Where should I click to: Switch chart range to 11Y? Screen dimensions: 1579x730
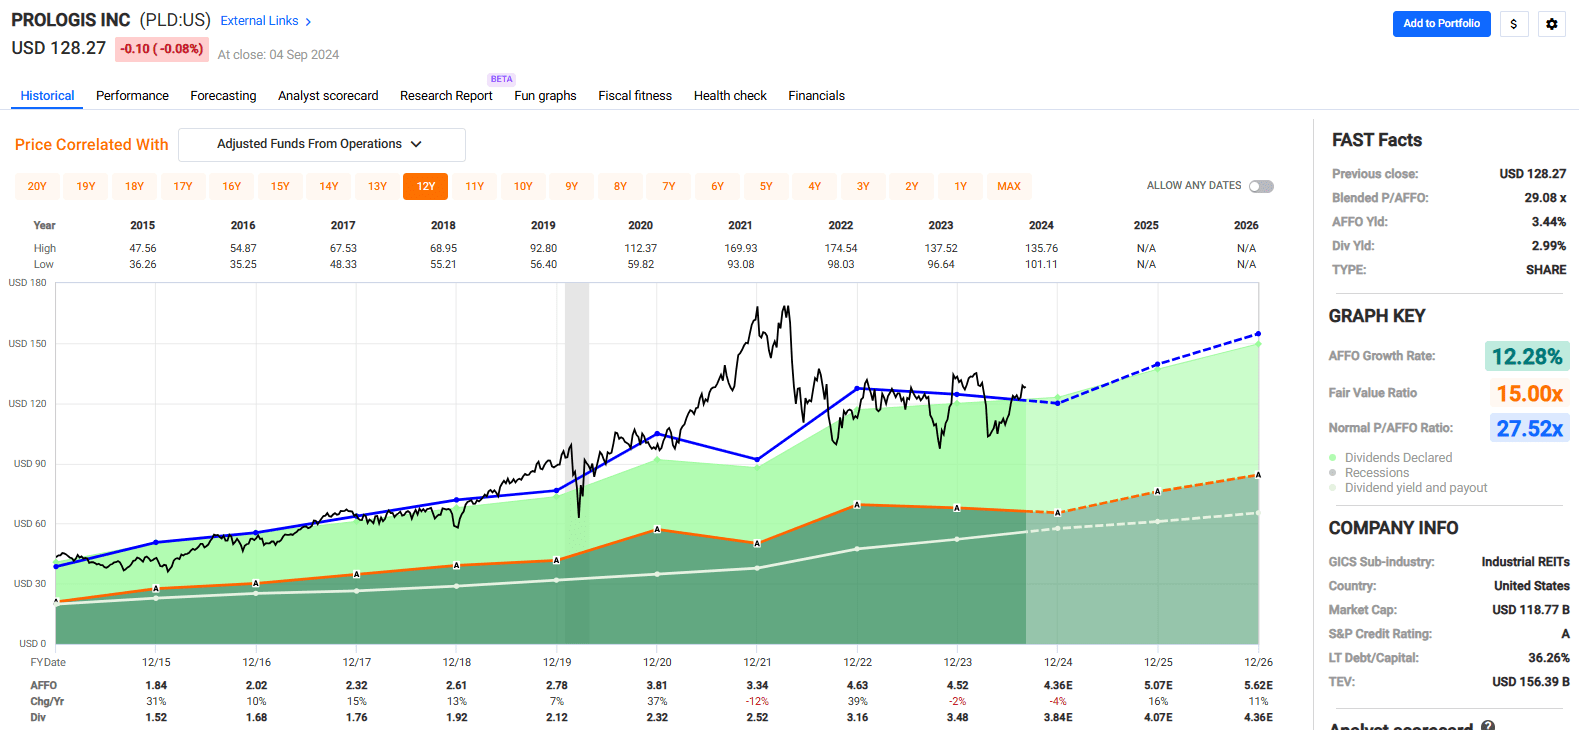(x=474, y=186)
